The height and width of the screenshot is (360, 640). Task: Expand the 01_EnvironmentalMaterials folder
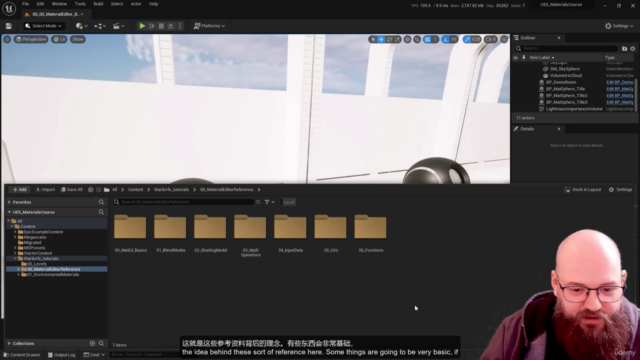click(18, 275)
